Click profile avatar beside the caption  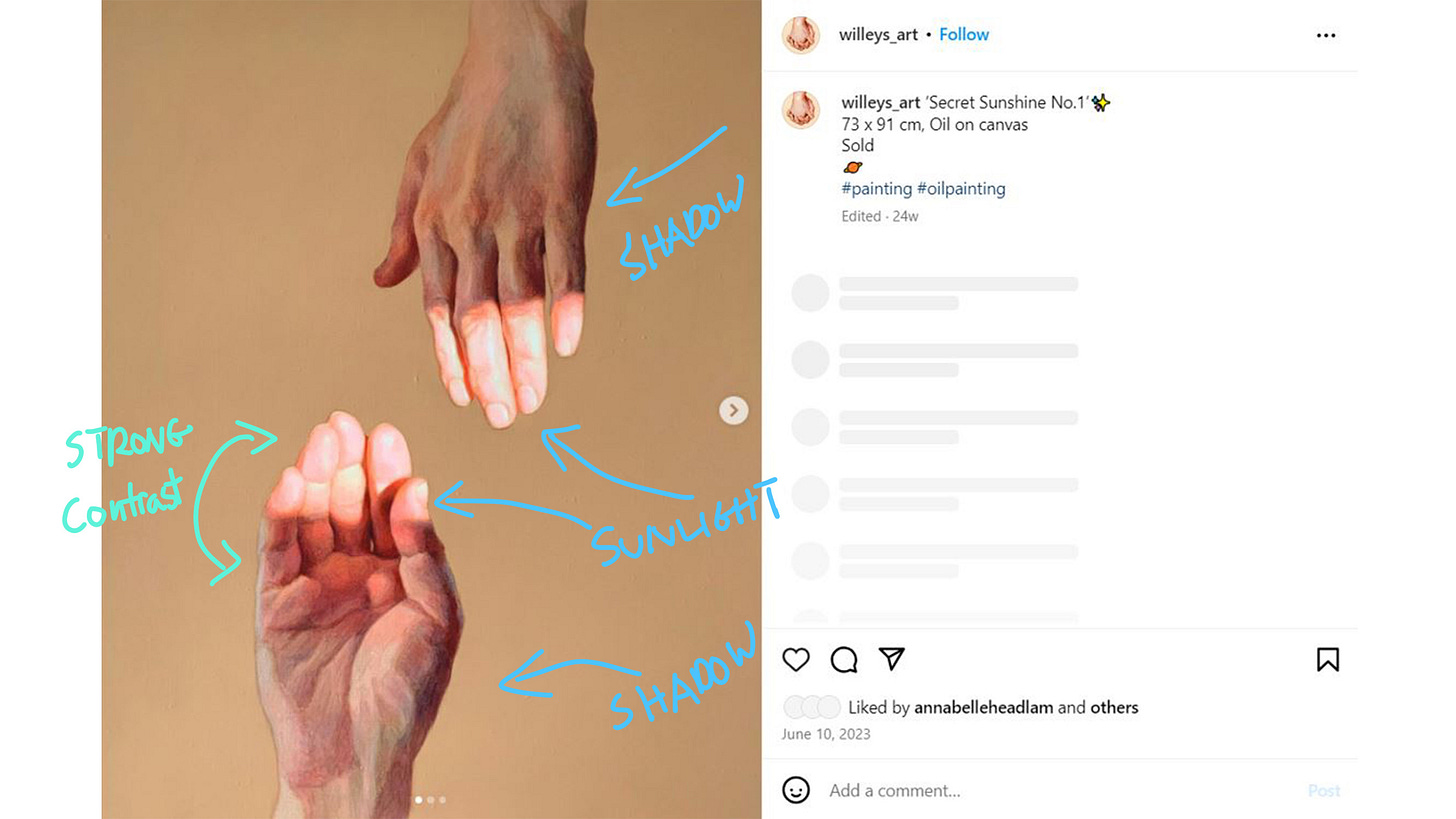801,110
